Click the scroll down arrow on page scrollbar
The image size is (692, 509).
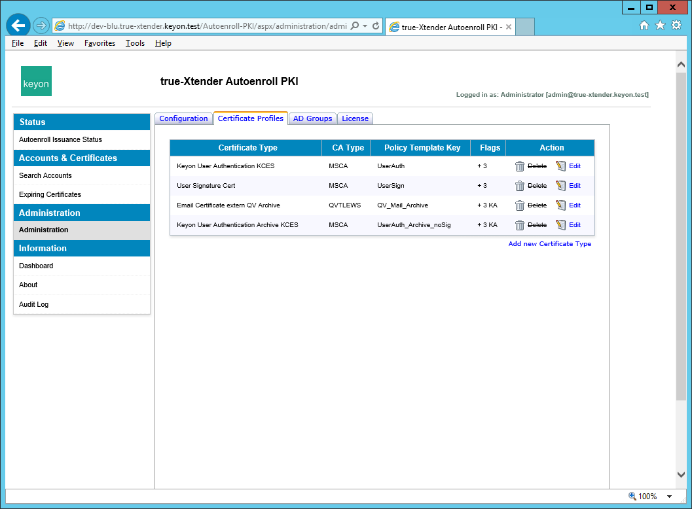tap(681, 475)
